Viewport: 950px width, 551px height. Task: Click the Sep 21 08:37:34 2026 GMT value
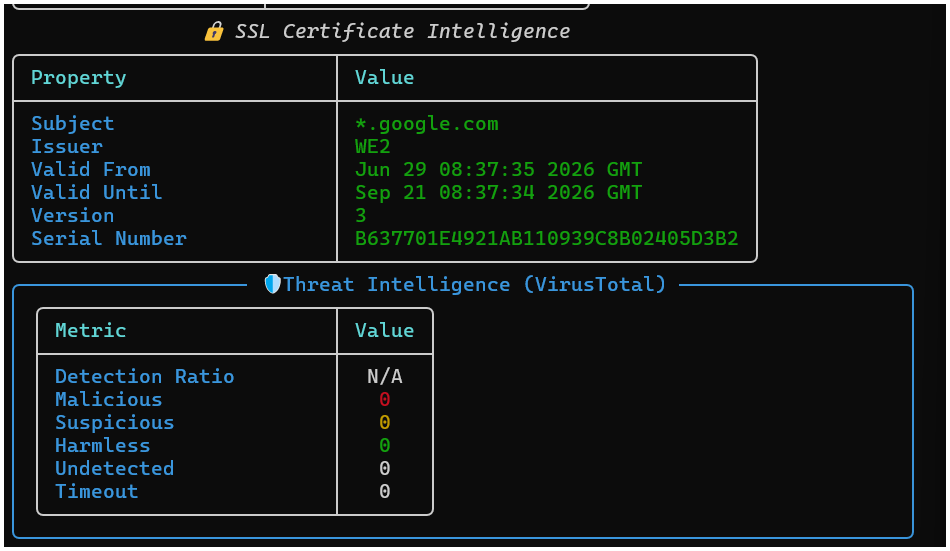pyautogui.click(x=498, y=192)
